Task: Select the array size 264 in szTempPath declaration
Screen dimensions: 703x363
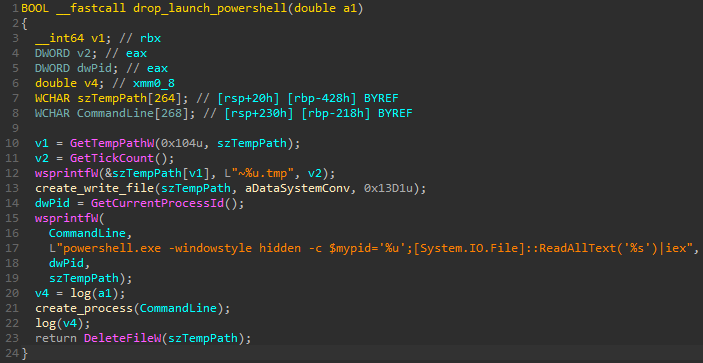Action: pyautogui.click(x=165, y=98)
